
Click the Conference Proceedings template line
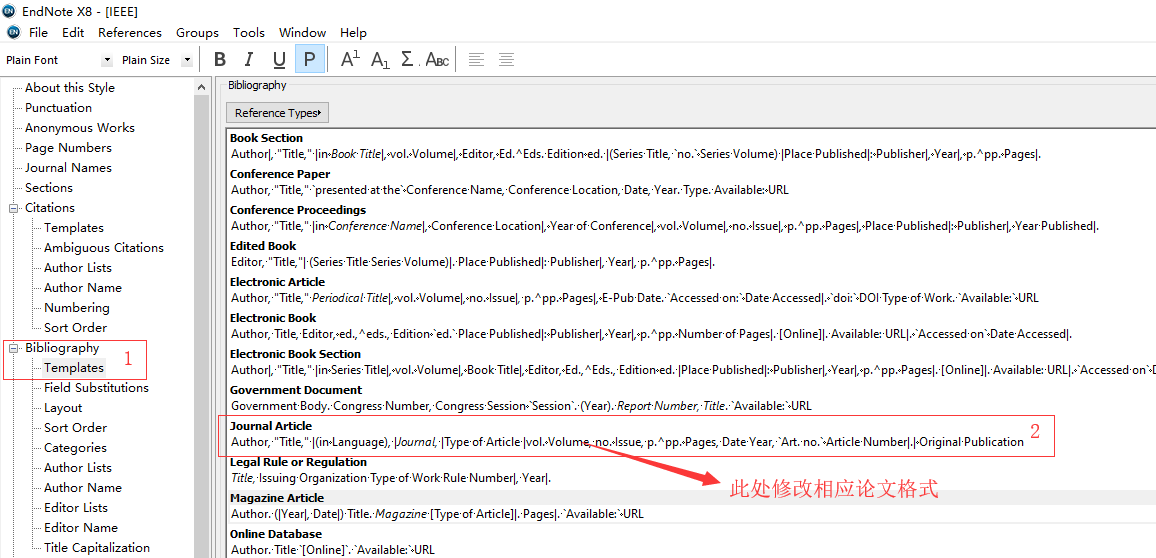point(666,226)
